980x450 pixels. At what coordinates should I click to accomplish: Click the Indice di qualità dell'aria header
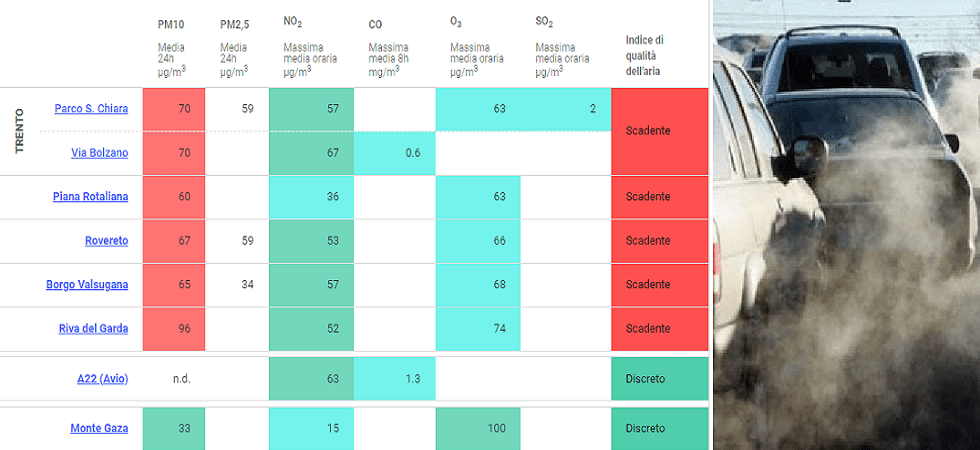645,56
